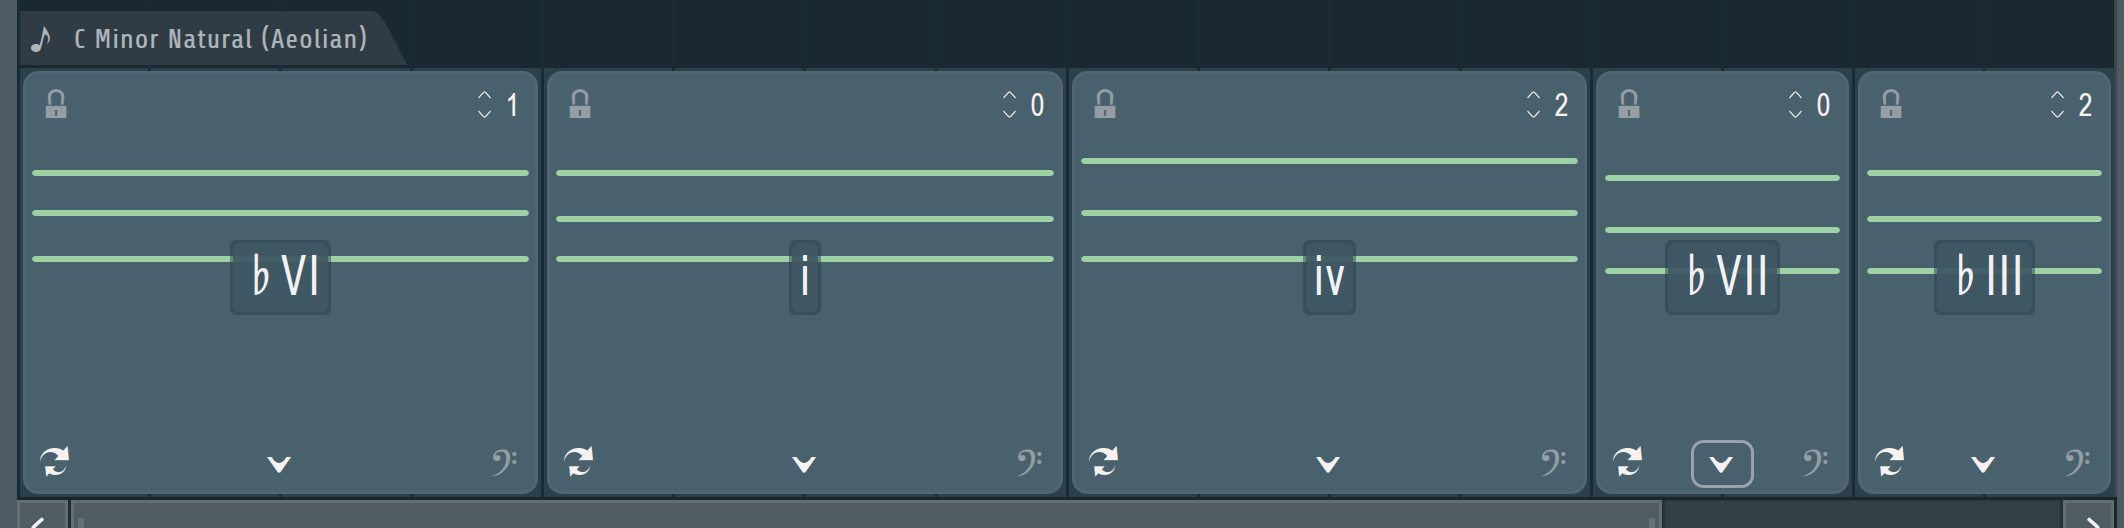
Task: Randomize the bVI chord with refresh icon
Action: click(x=55, y=462)
